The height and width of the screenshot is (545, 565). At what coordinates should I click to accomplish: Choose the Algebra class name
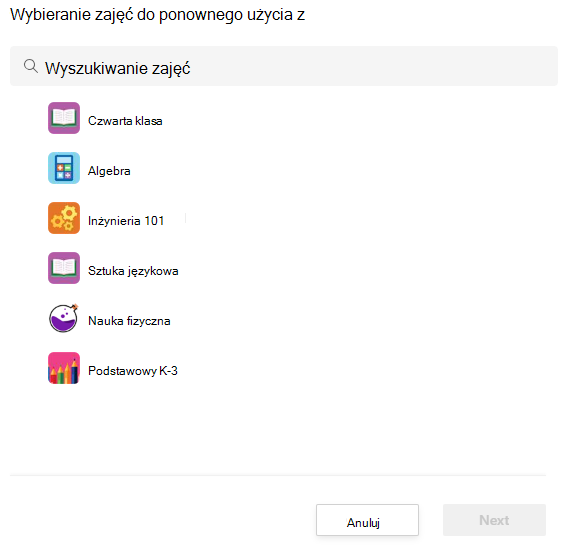point(109,171)
